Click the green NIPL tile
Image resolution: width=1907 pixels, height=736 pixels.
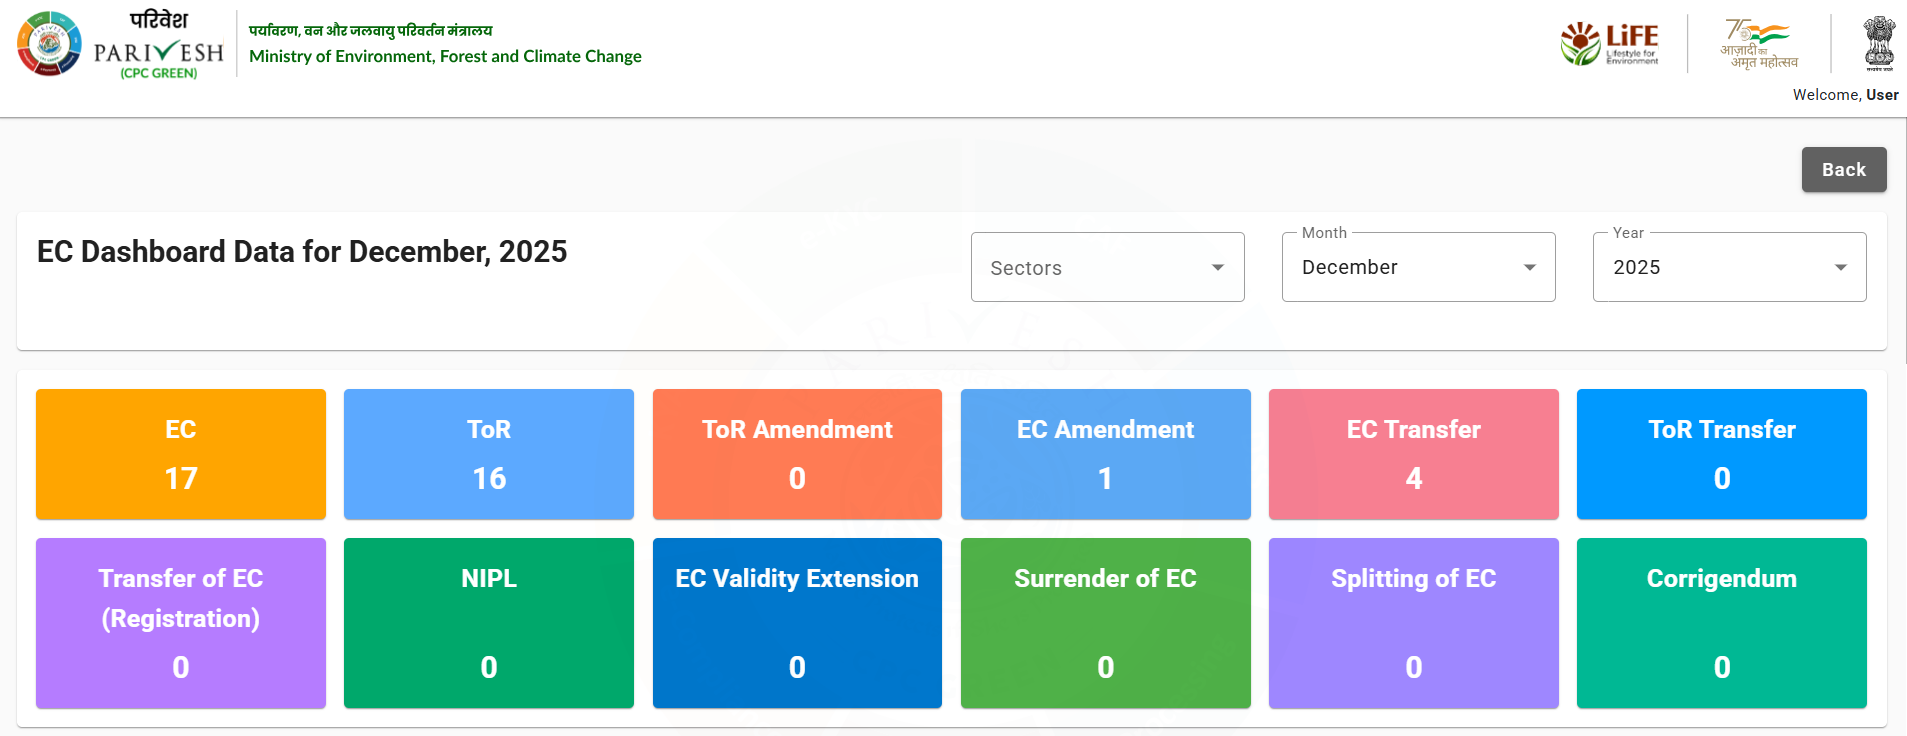coord(489,622)
